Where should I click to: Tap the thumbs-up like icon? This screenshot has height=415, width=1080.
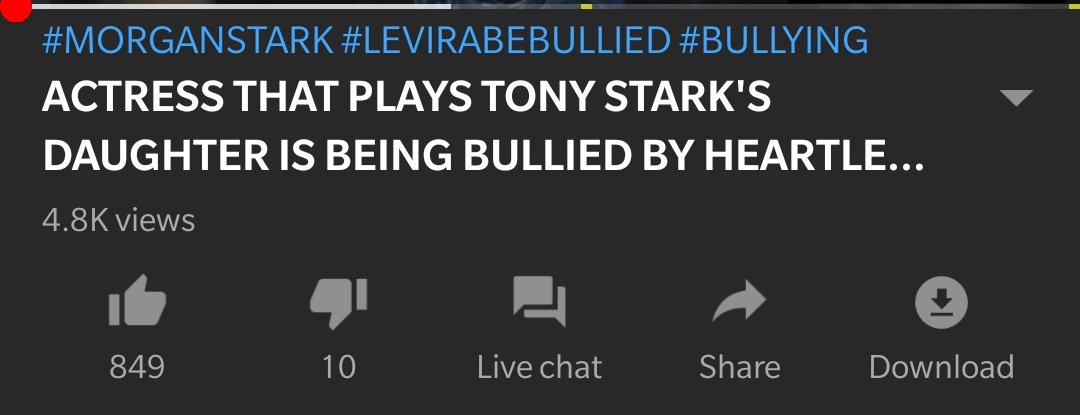coord(137,301)
